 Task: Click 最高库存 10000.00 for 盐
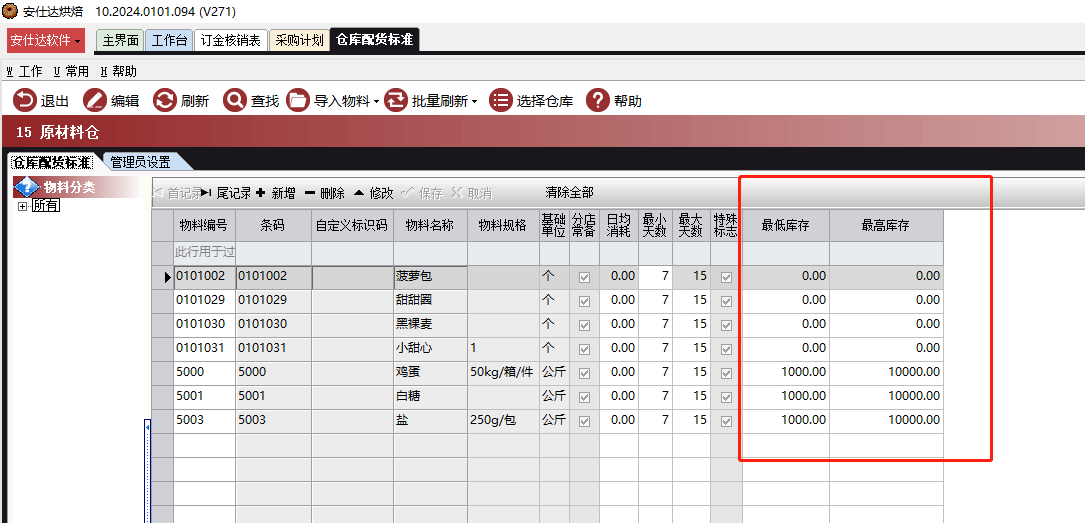(886, 421)
